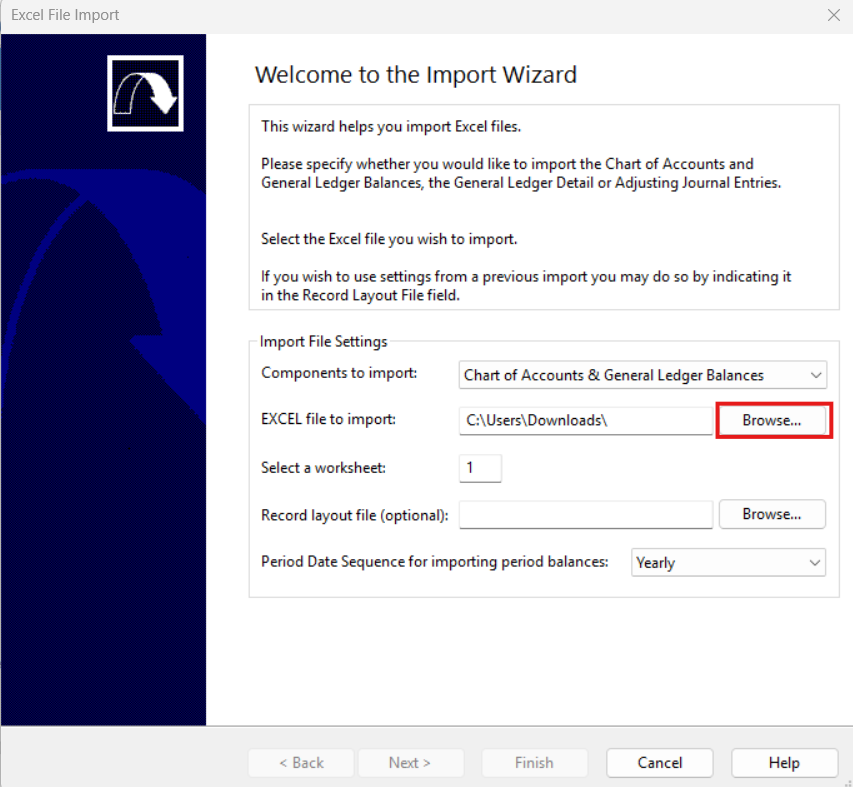Image resolution: width=853 pixels, height=787 pixels.
Task: Close the Excel File Import dialog
Action: click(x=833, y=15)
